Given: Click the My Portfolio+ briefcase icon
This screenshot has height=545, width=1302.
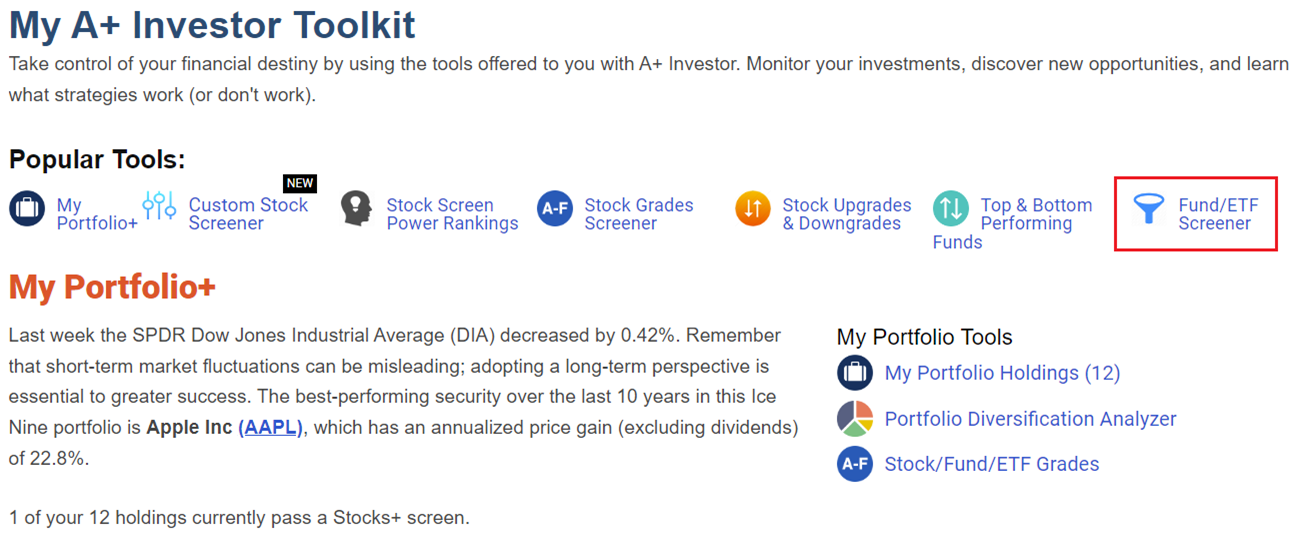Looking at the screenshot, I should (x=27, y=209).
